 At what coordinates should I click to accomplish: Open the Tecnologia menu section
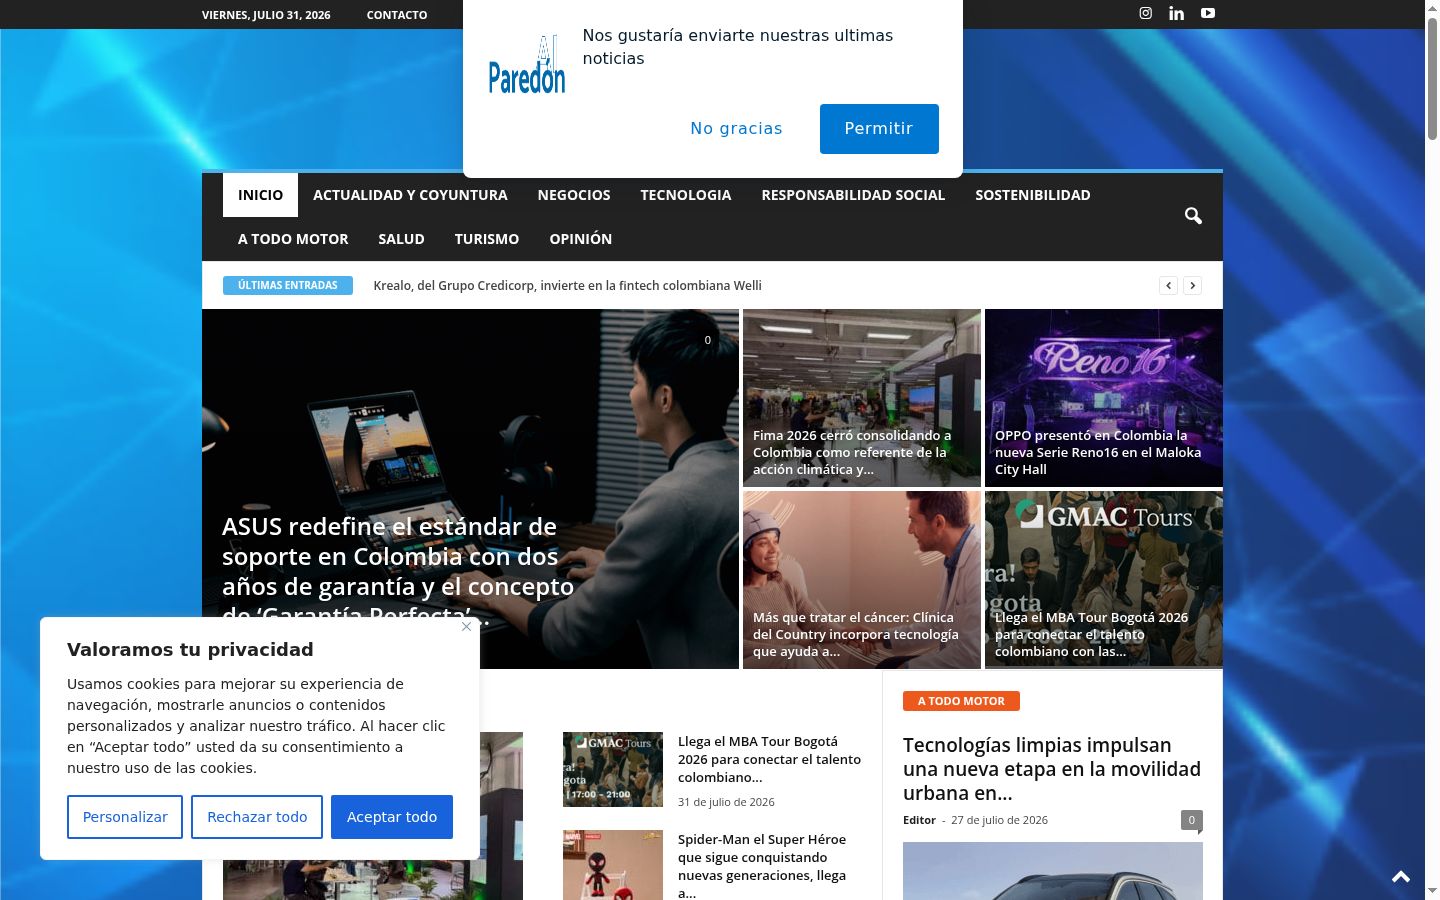coord(686,195)
